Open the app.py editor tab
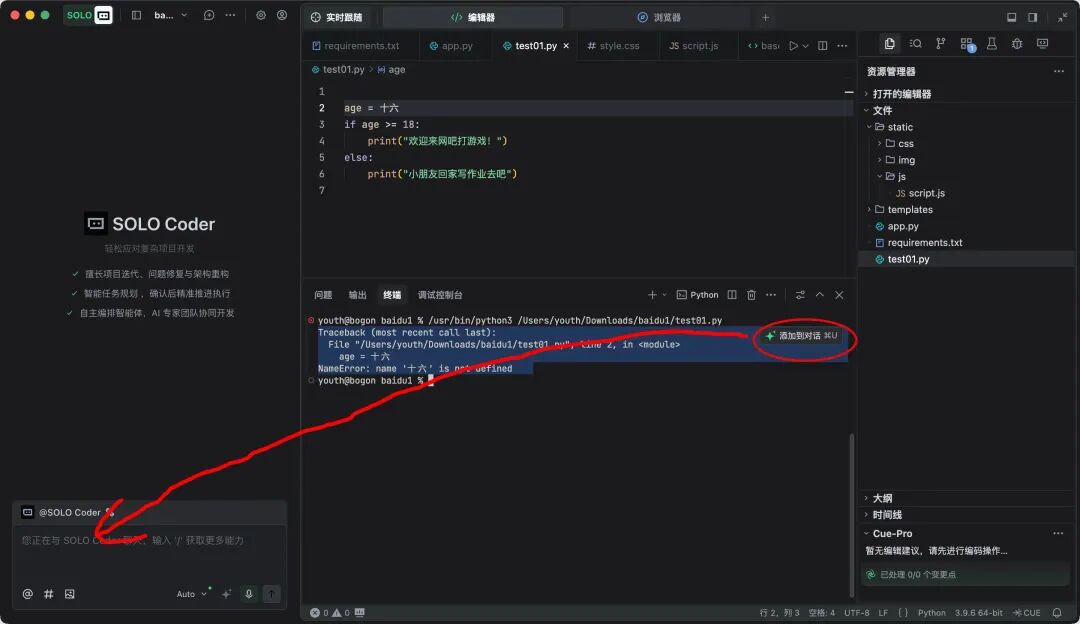The height and width of the screenshot is (624, 1080). [x=451, y=45]
